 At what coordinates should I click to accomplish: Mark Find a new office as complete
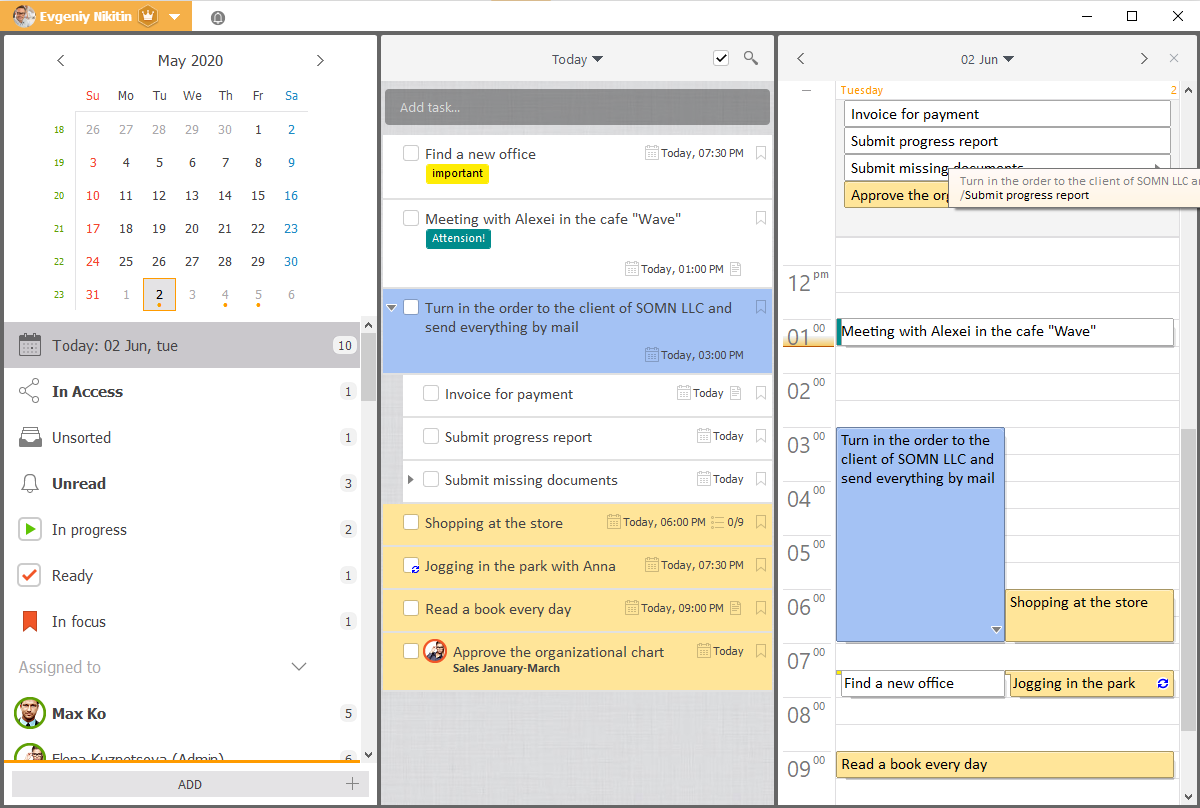(x=411, y=153)
